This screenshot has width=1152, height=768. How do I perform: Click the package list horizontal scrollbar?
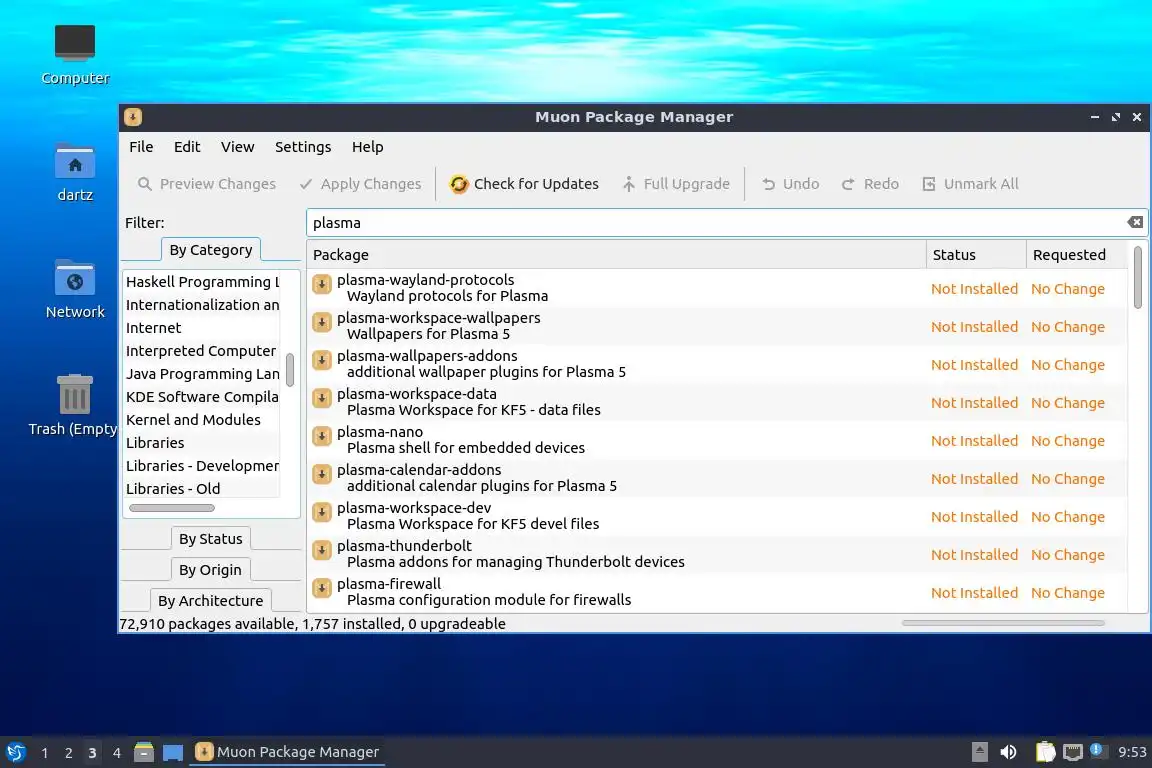tap(1003, 622)
